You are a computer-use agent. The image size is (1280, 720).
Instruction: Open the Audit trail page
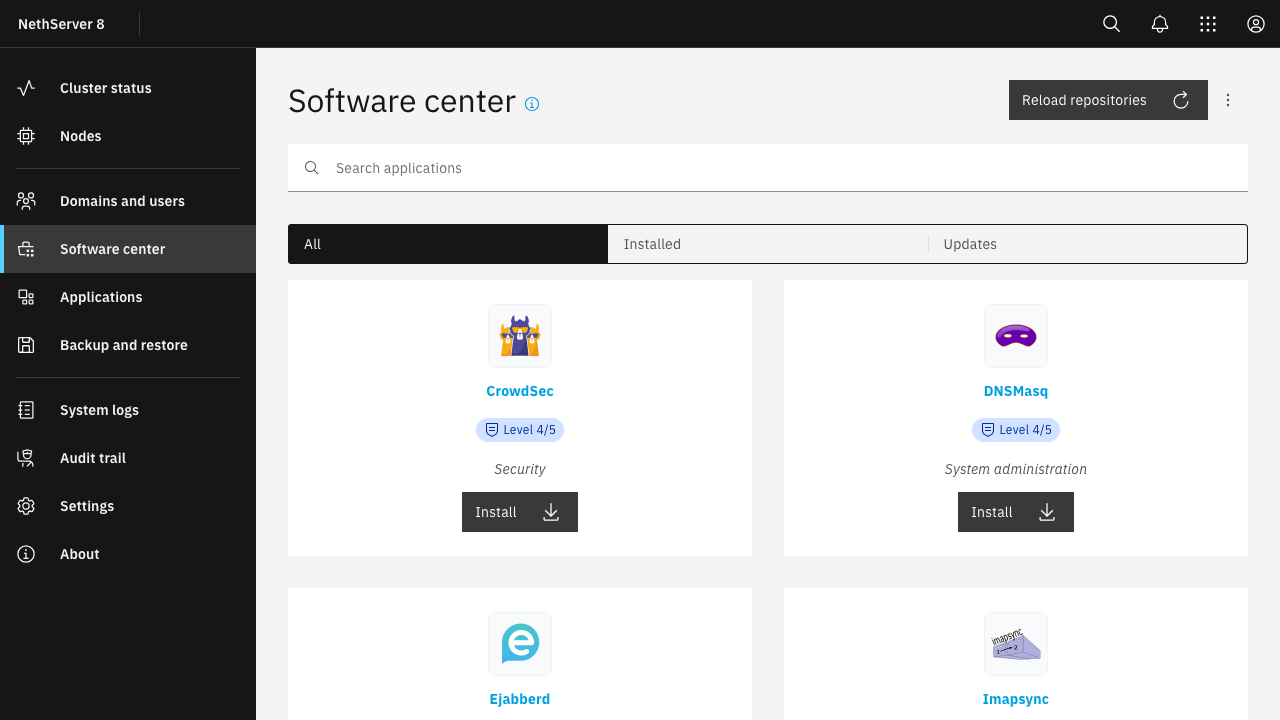(128, 458)
